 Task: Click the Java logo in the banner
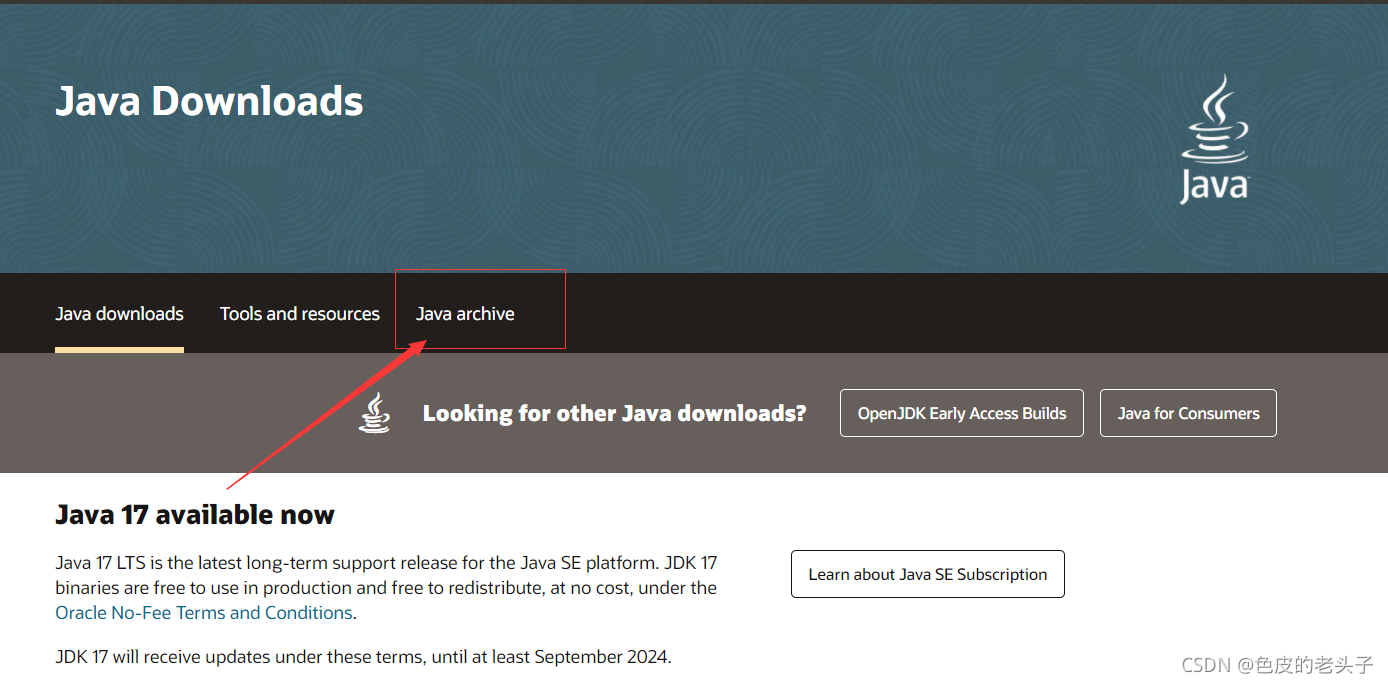[1214, 139]
